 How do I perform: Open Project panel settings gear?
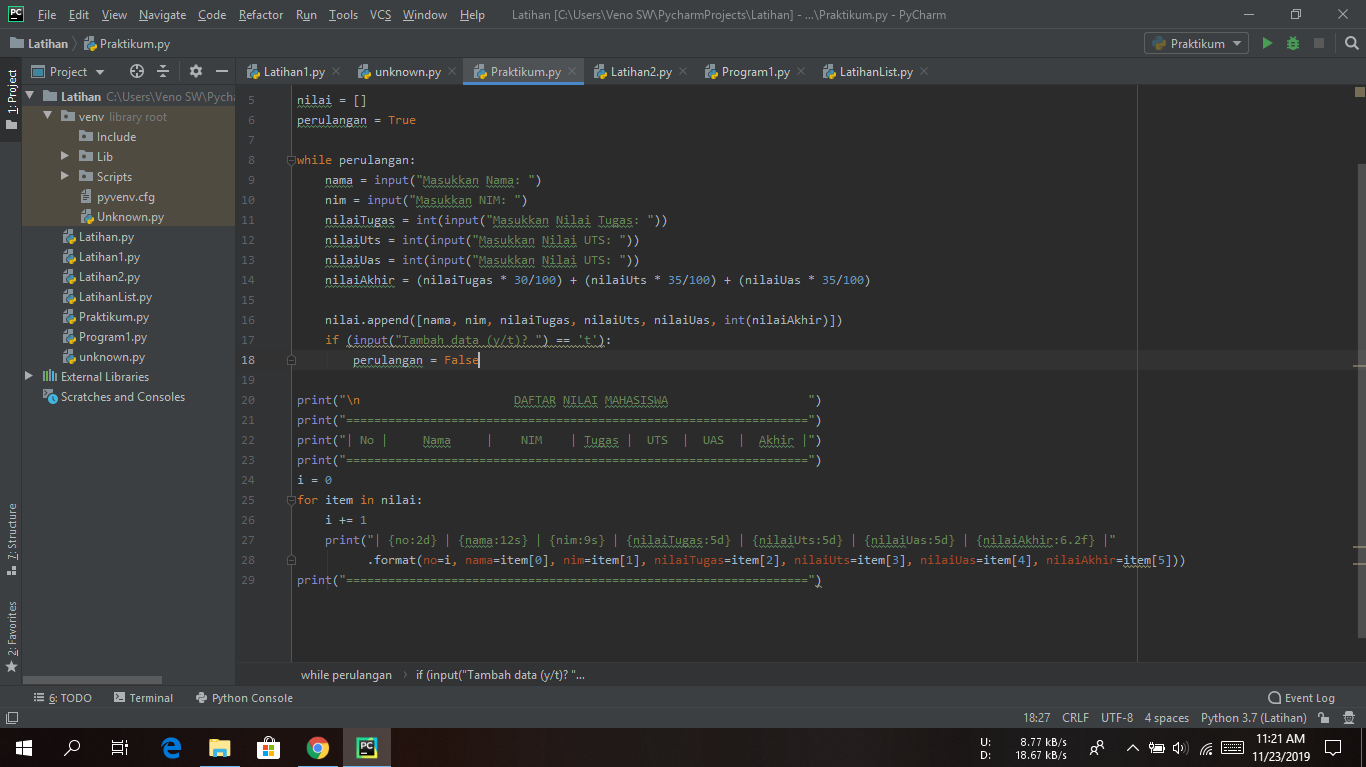tap(195, 72)
